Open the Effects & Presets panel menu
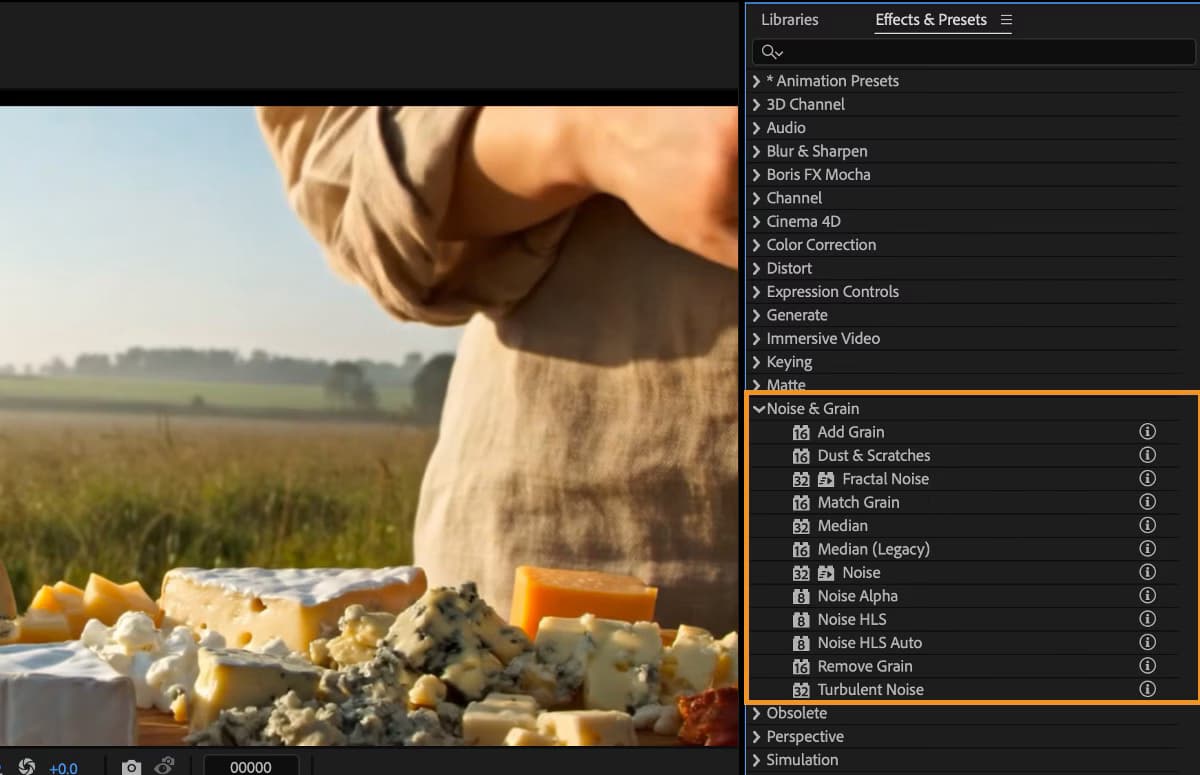 pyautogui.click(x=1007, y=19)
